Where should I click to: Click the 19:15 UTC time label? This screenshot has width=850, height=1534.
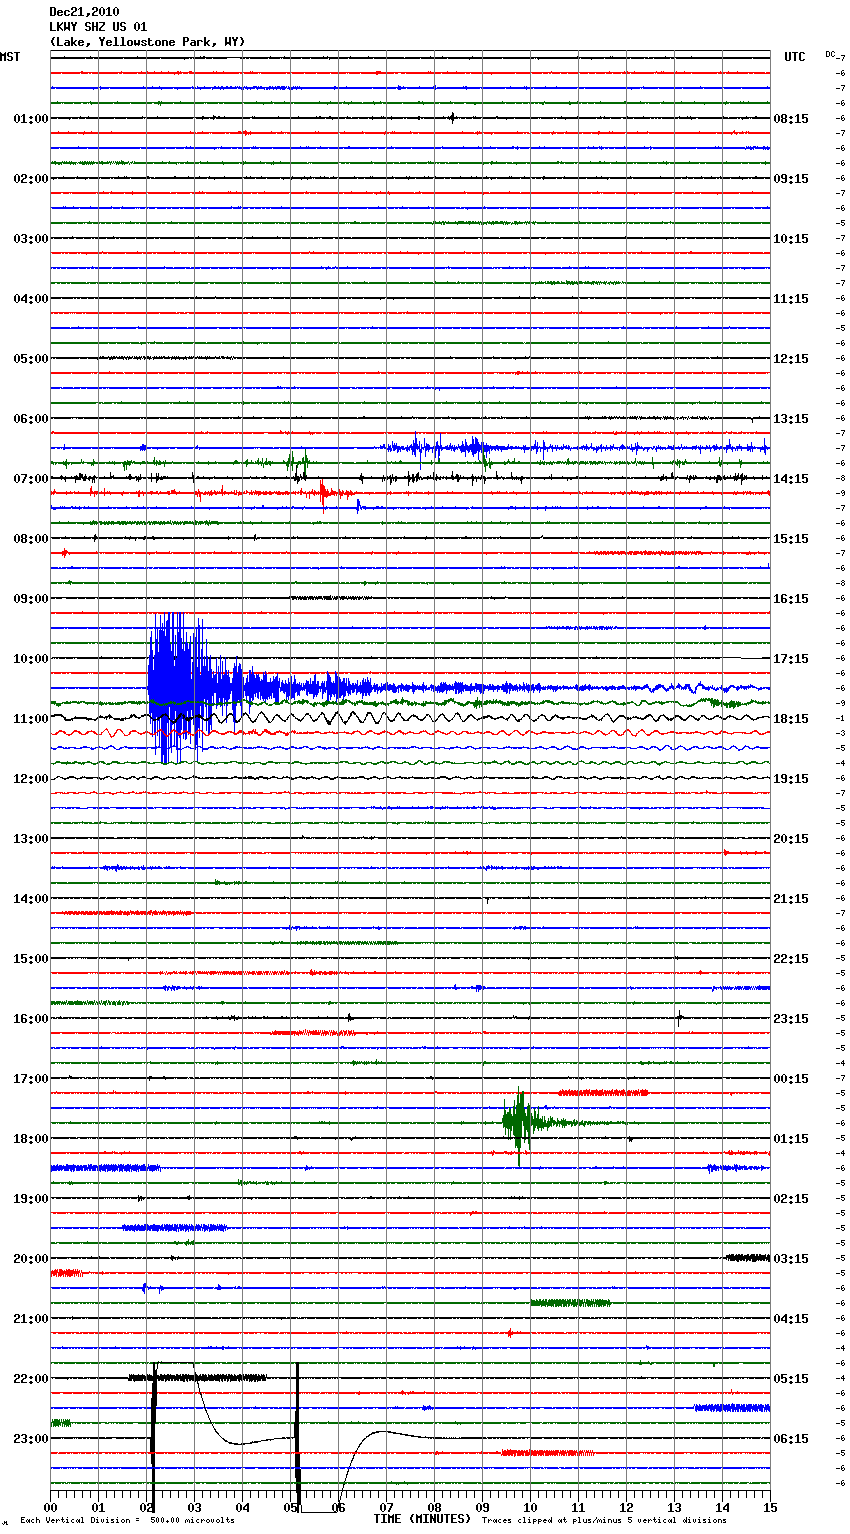[x=791, y=779]
